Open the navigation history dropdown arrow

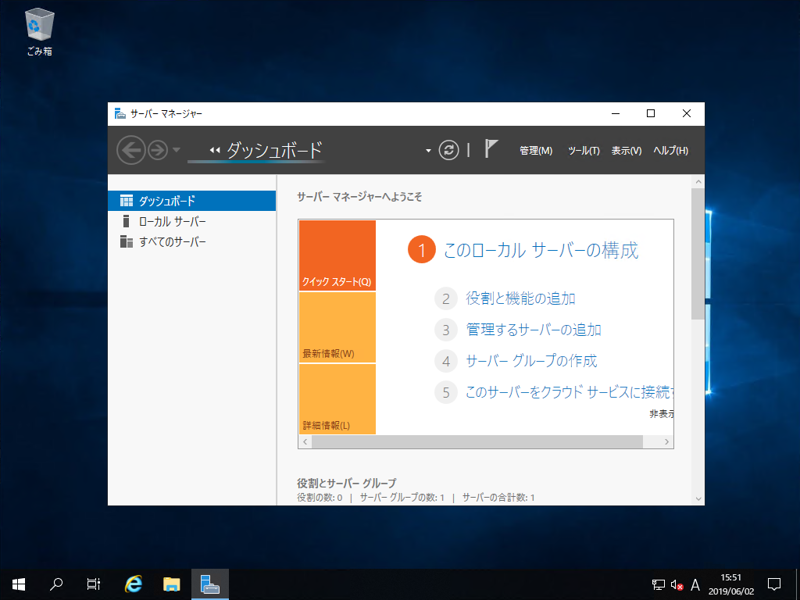click(x=176, y=150)
